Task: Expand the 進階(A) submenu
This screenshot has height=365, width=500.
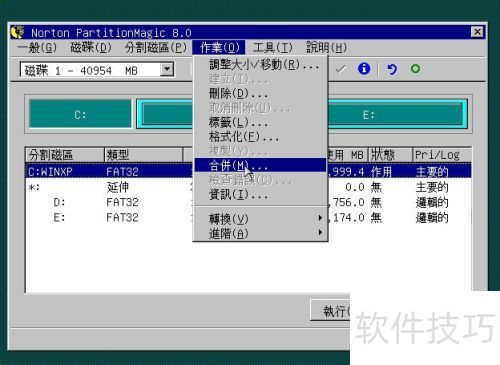Action: [x=260, y=233]
